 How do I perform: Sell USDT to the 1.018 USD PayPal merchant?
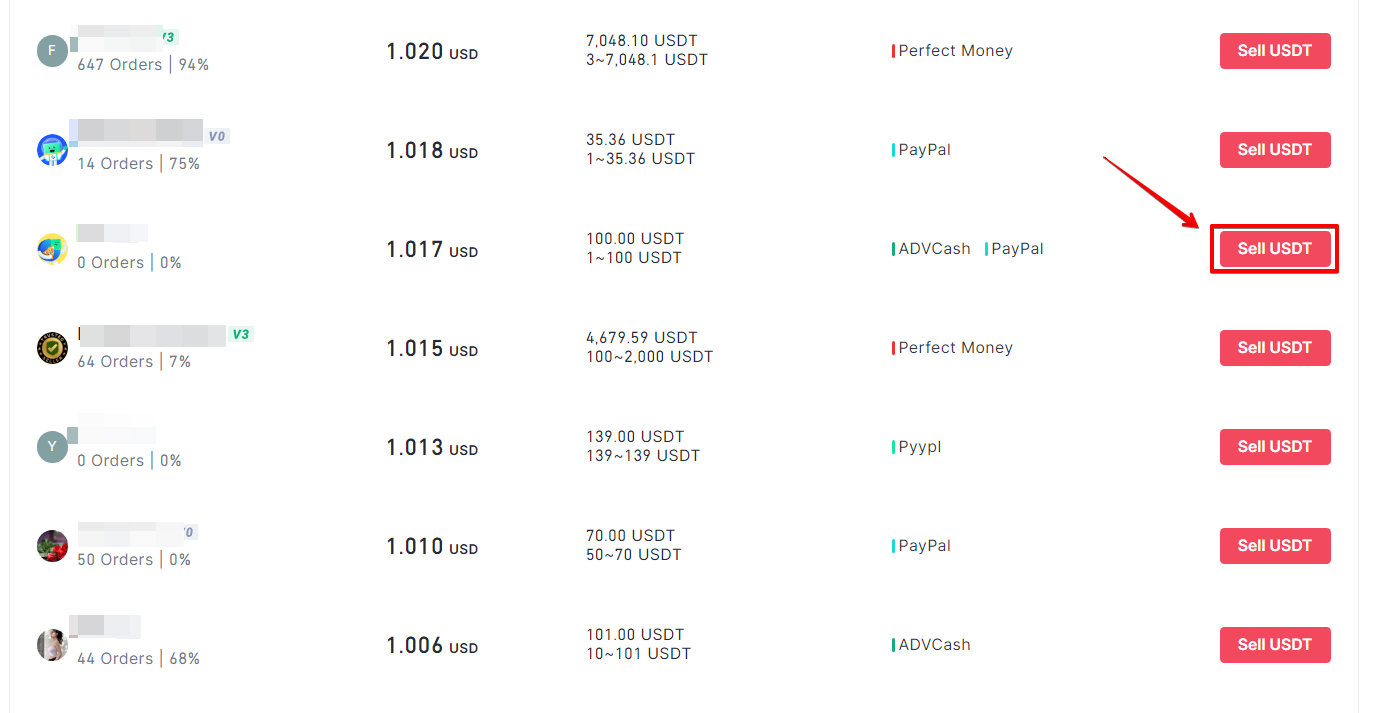(x=1275, y=150)
